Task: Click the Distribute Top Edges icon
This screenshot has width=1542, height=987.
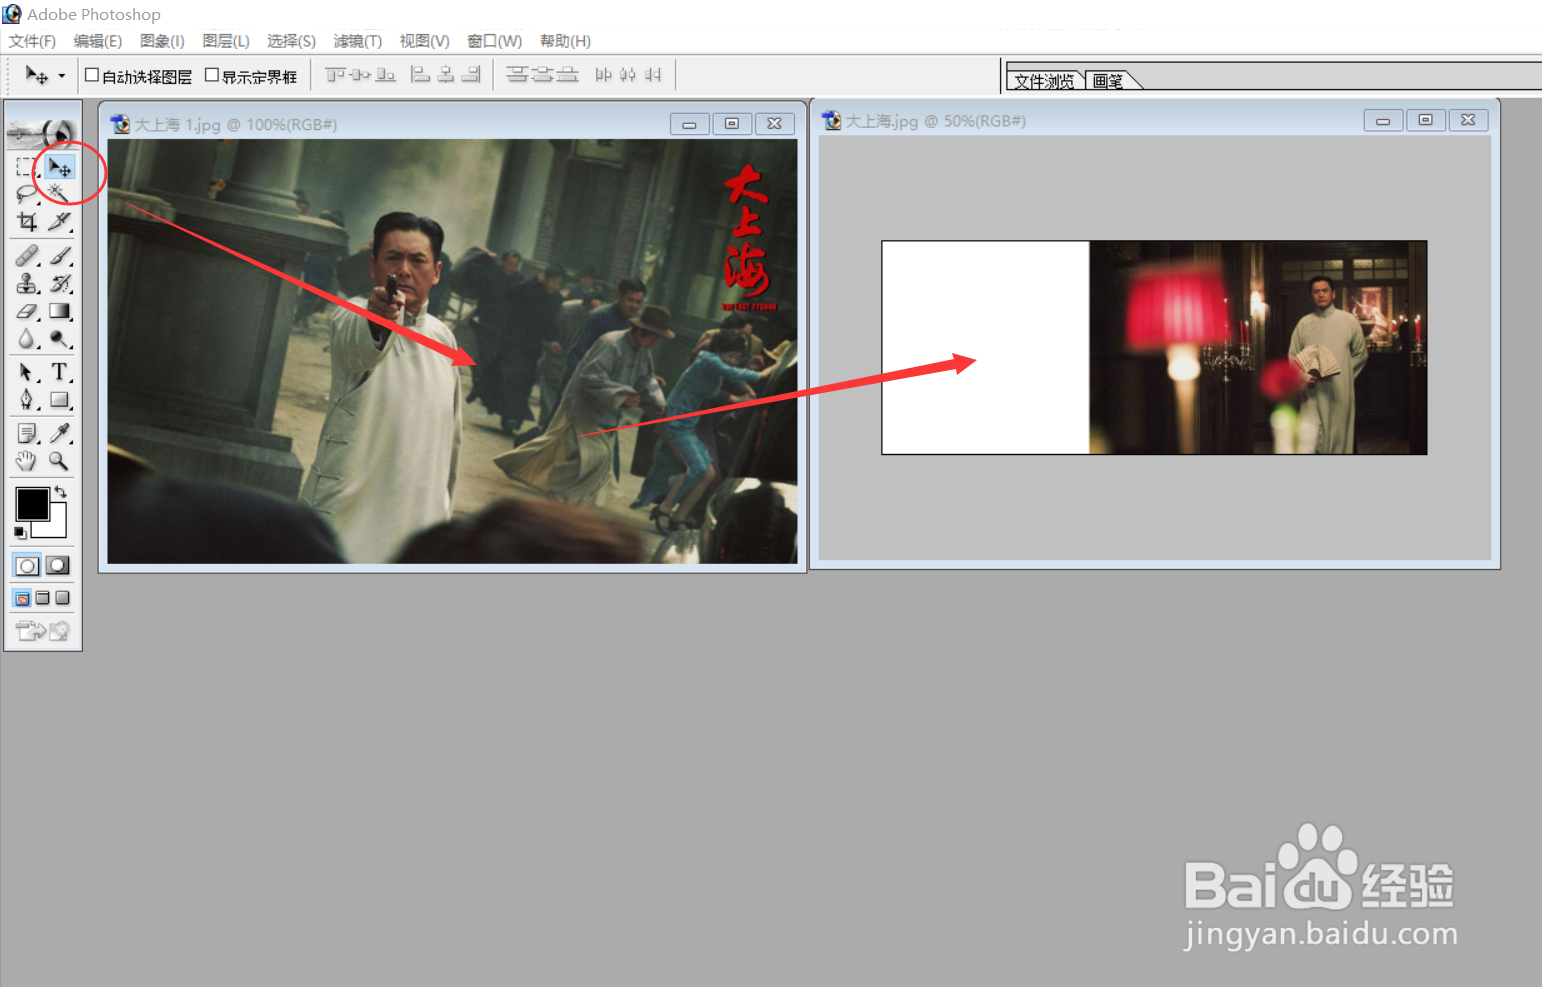Action: (517, 75)
